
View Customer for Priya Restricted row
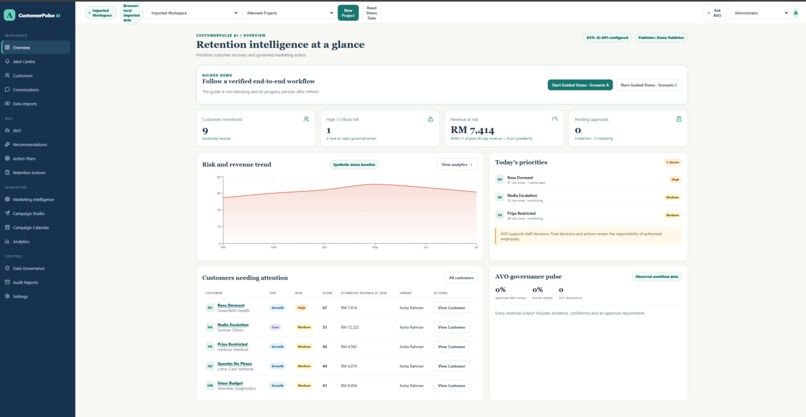pos(451,347)
